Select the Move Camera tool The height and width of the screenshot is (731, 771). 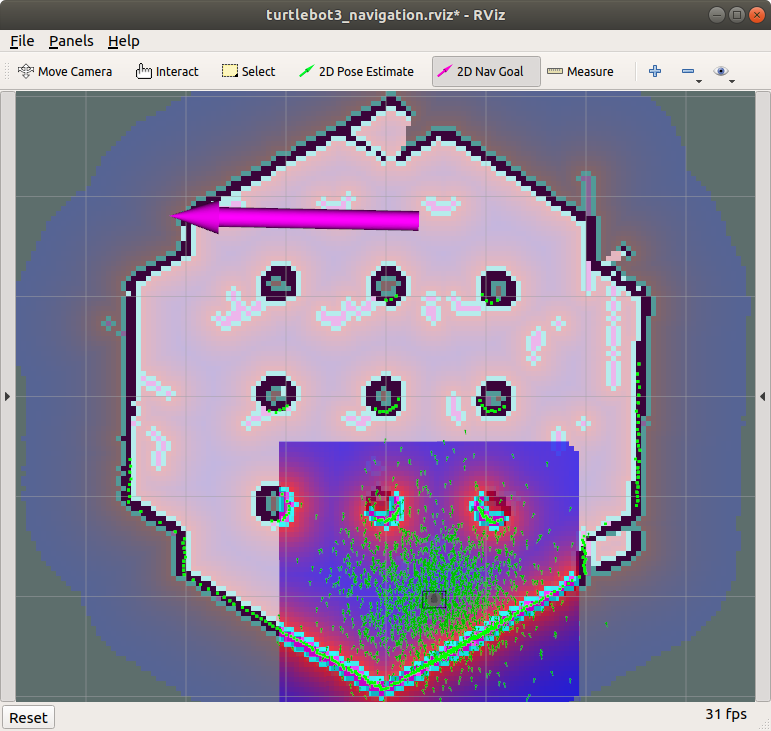tap(65, 71)
